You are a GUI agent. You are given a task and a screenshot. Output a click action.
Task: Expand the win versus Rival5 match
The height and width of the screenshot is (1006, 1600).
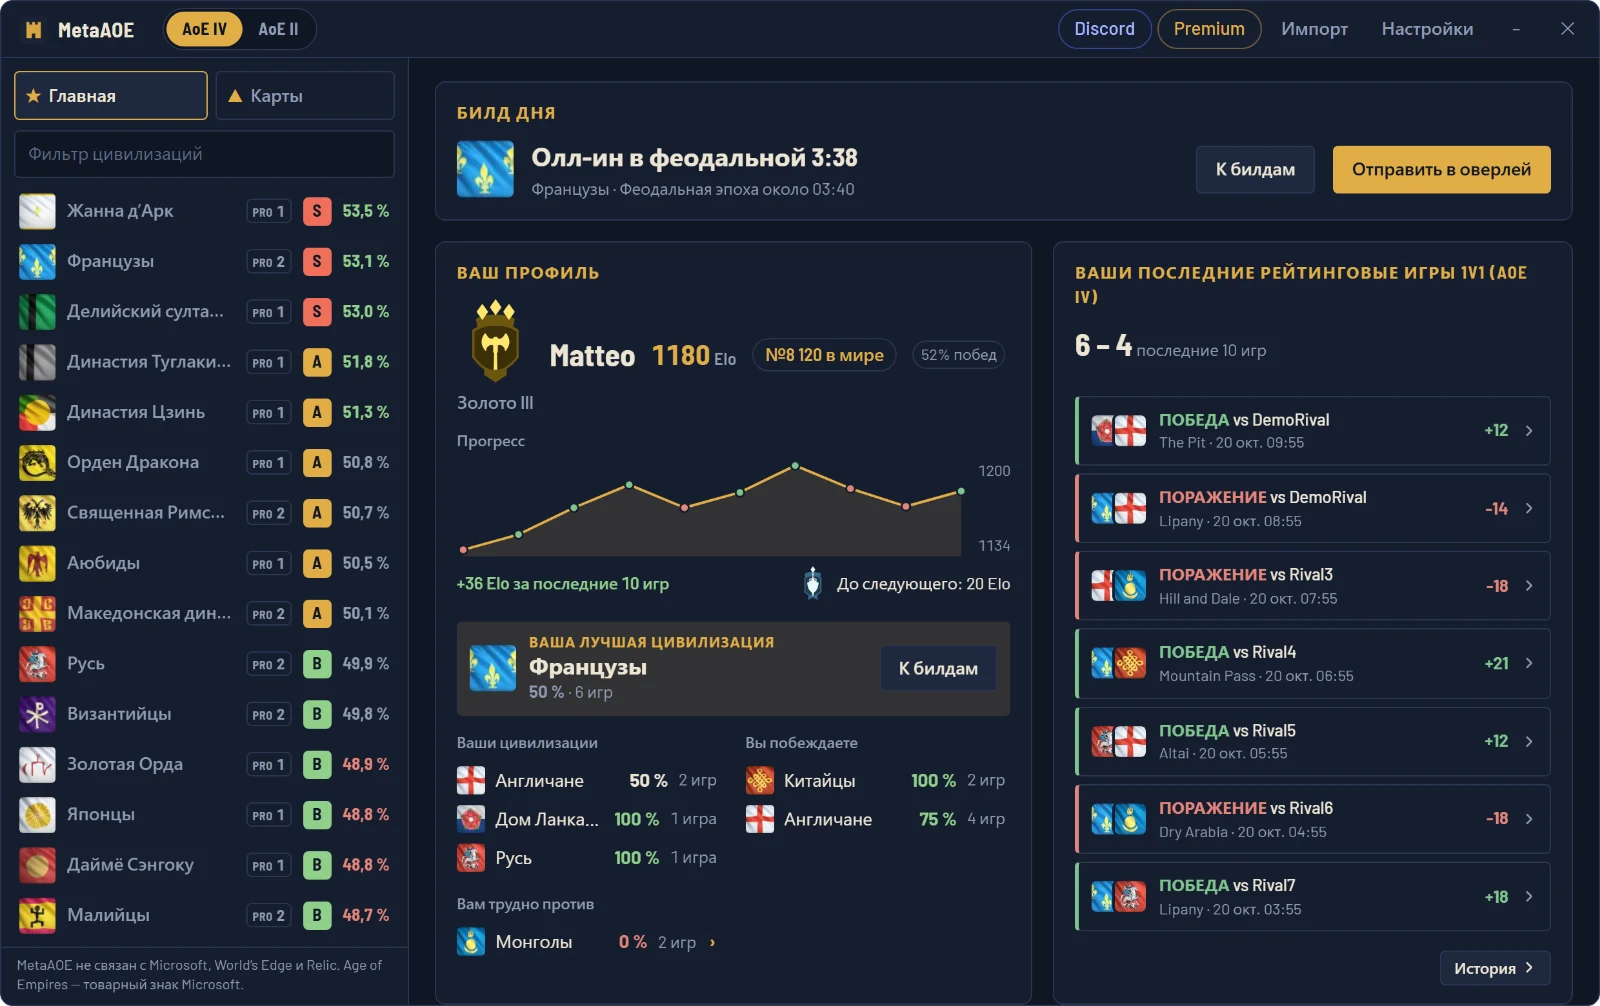click(1313, 742)
